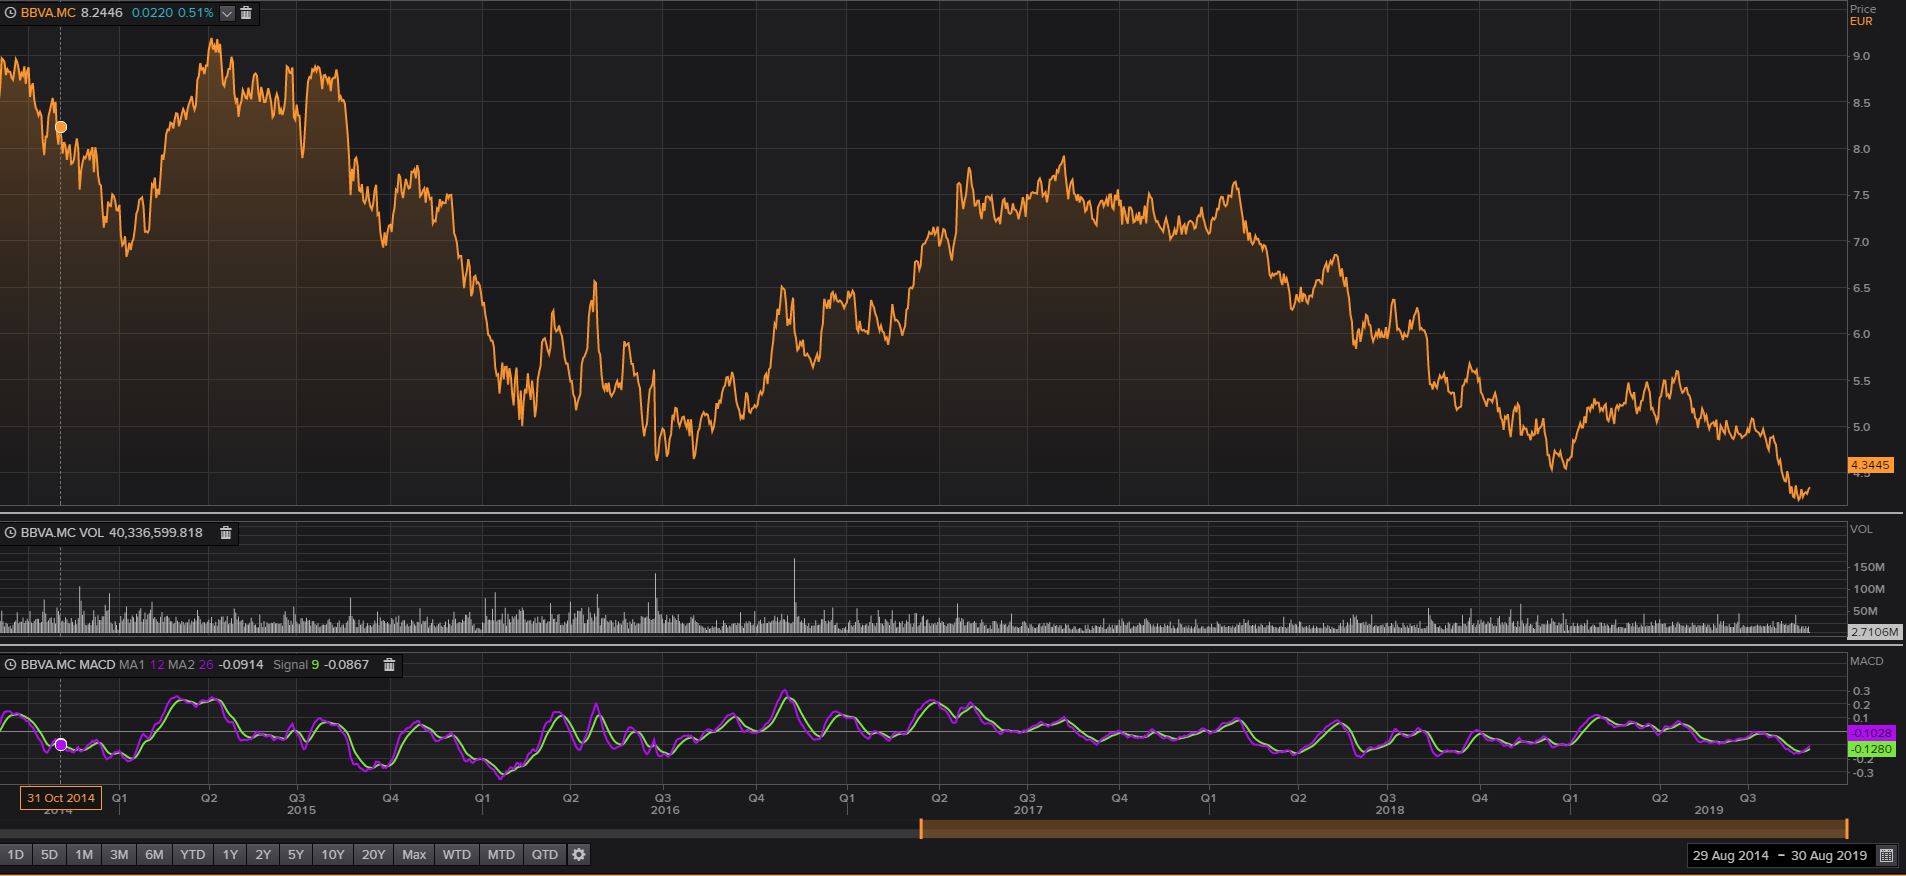Image resolution: width=1906 pixels, height=876 pixels.
Task: Click the BBVA.MC VOL label
Action: [62, 533]
